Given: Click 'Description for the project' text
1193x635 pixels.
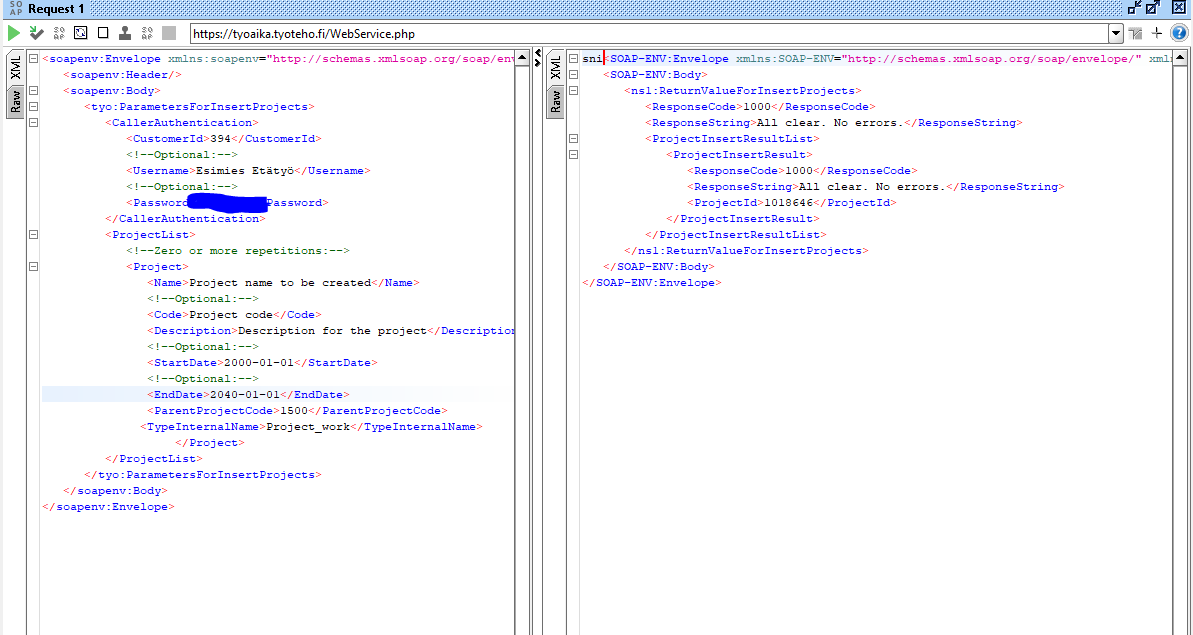Looking at the screenshot, I should click(x=332, y=330).
